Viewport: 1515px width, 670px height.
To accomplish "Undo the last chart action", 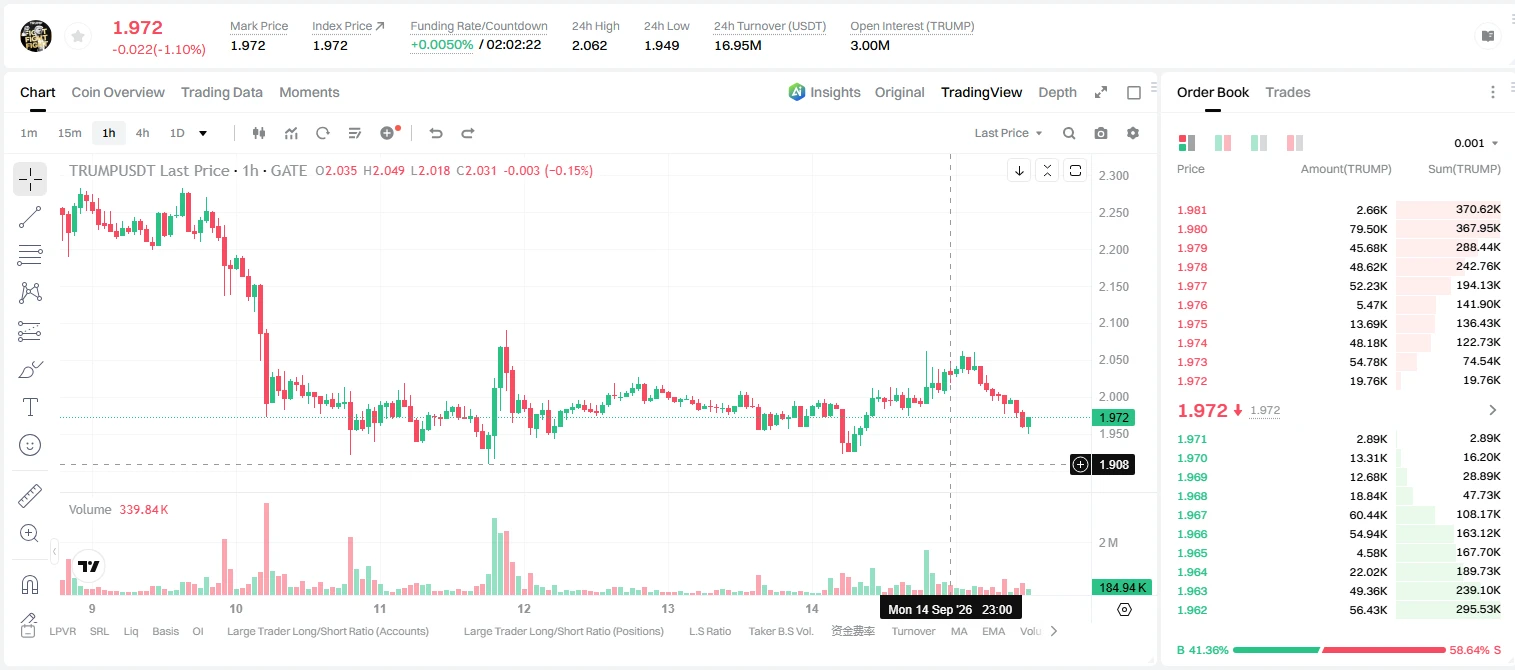I will pyautogui.click(x=435, y=133).
